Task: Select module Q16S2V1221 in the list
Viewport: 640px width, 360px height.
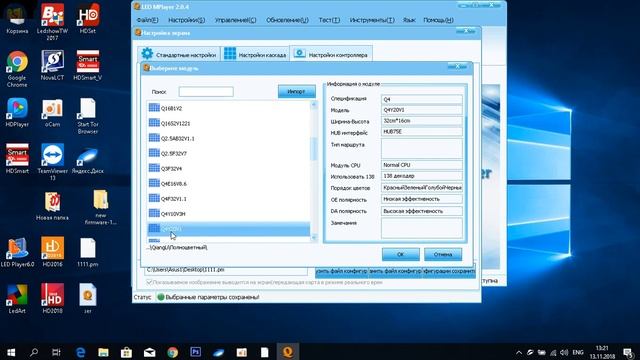Action: coord(229,123)
